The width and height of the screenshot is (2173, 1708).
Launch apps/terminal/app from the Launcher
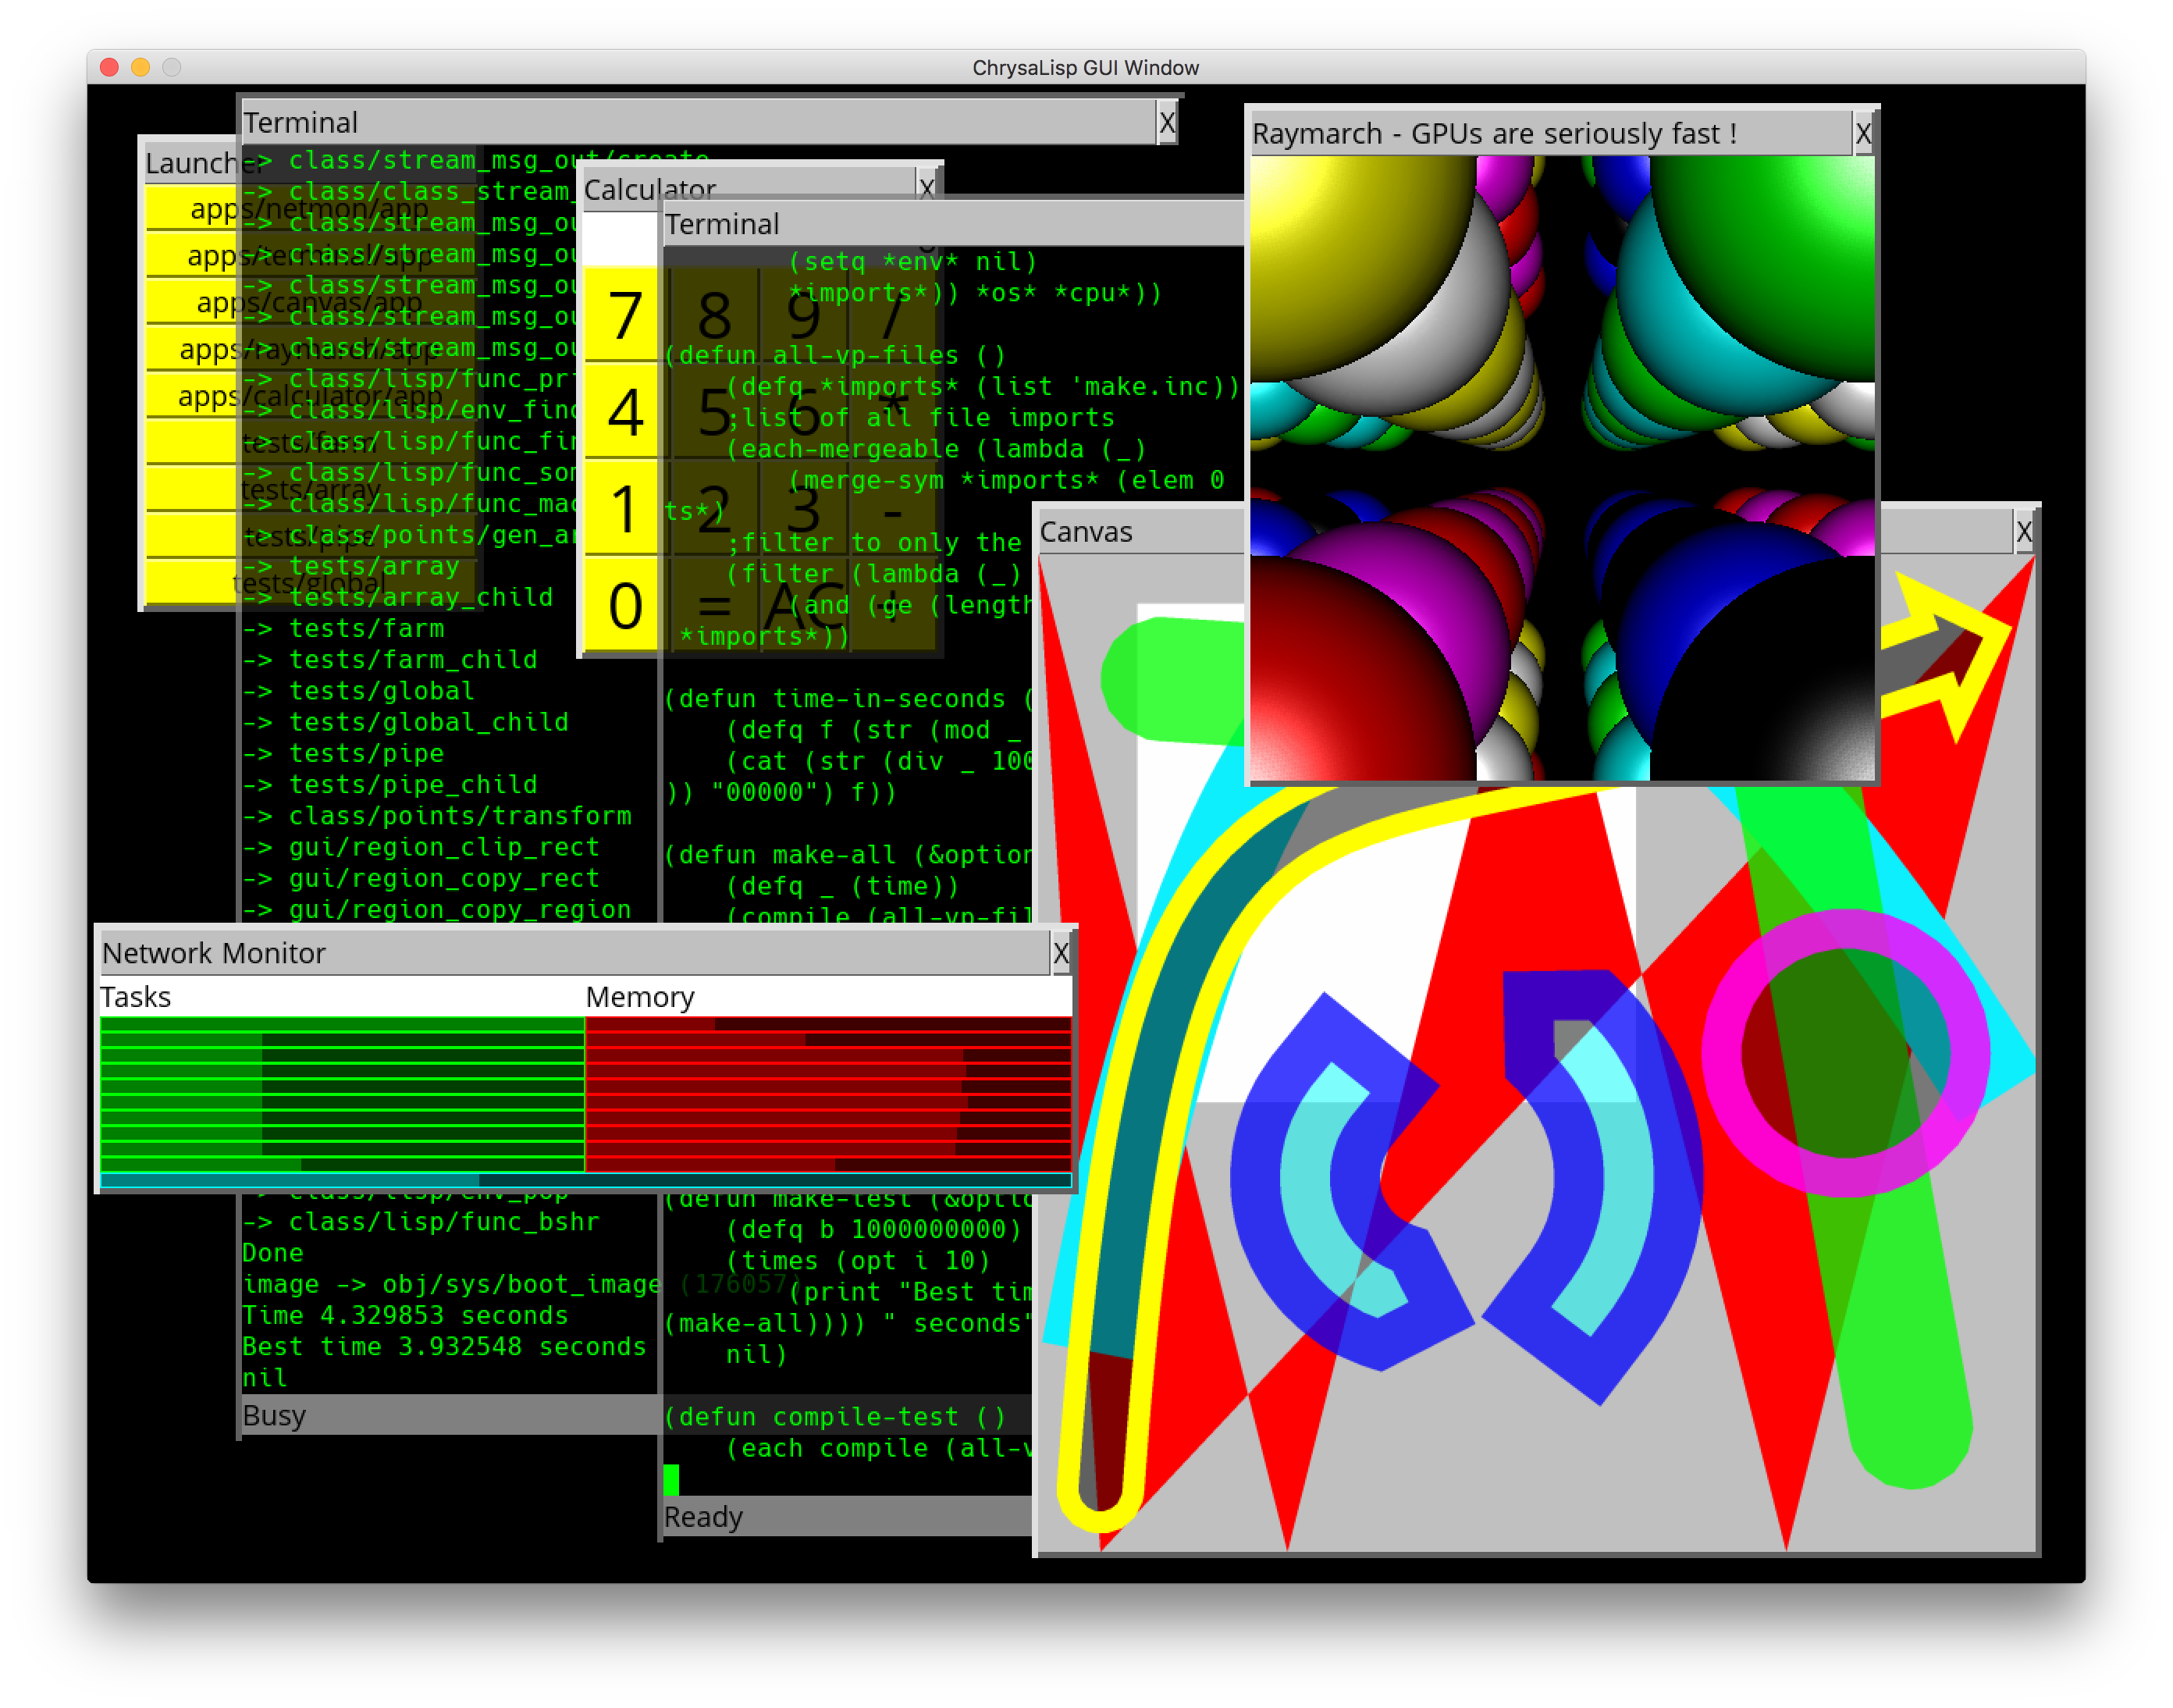192,257
